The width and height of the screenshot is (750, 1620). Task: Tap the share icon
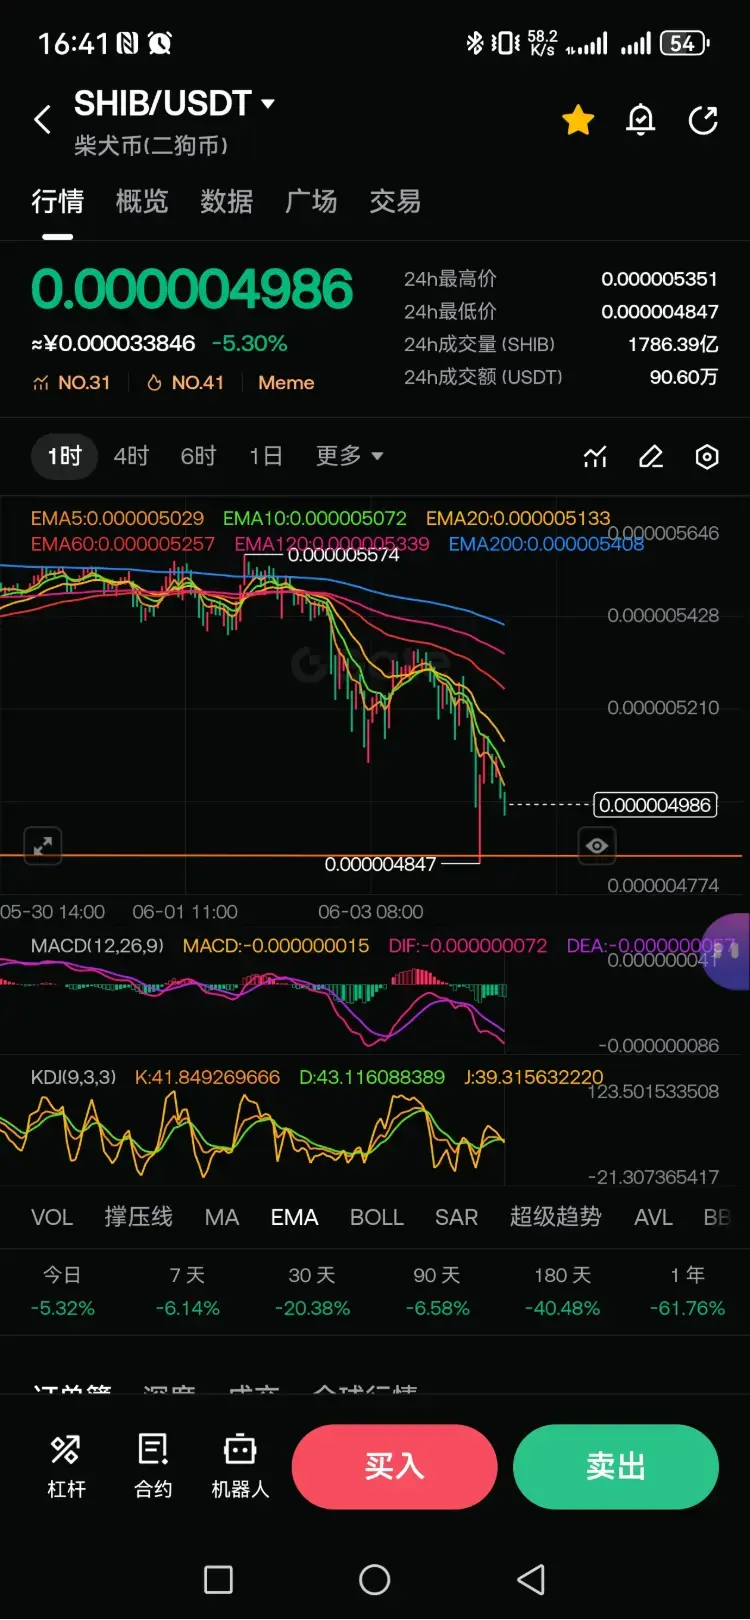pyautogui.click(x=703, y=121)
